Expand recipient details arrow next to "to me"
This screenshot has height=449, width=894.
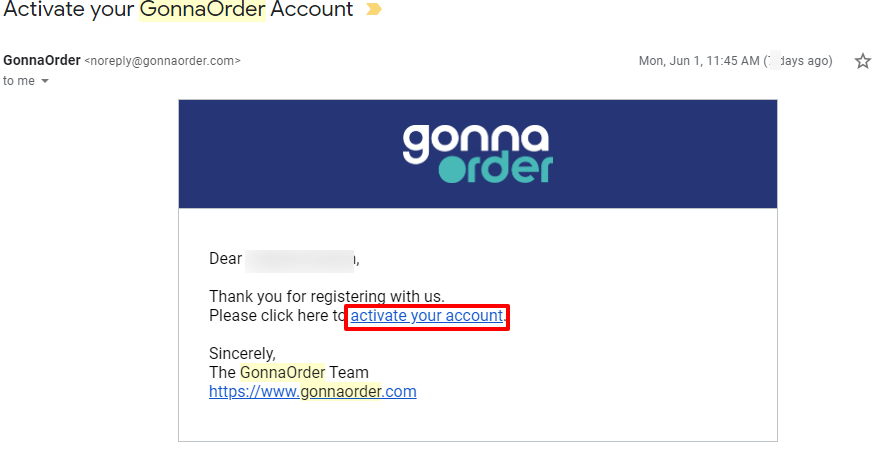(x=44, y=81)
